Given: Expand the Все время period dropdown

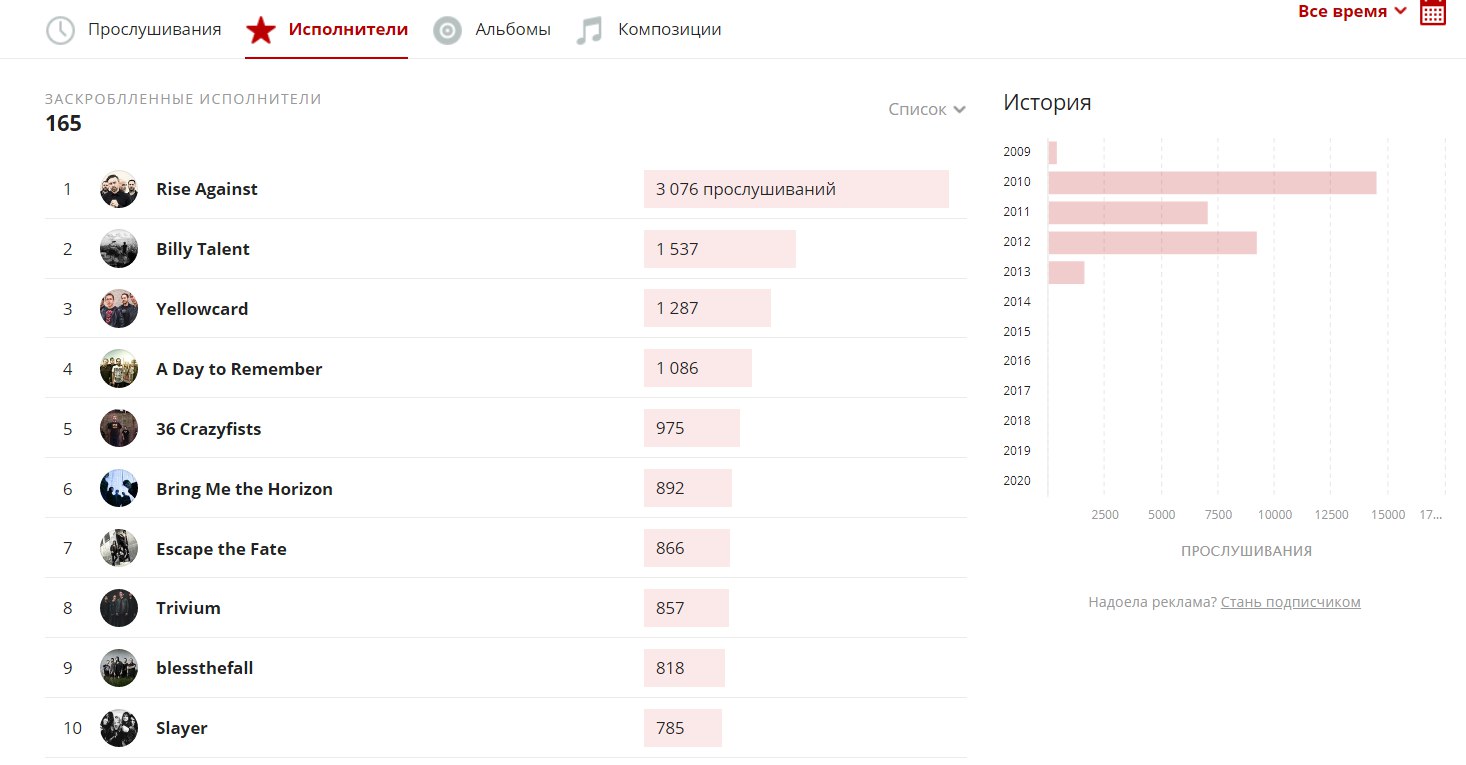Looking at the screenshot, I should coord(1352,11).
